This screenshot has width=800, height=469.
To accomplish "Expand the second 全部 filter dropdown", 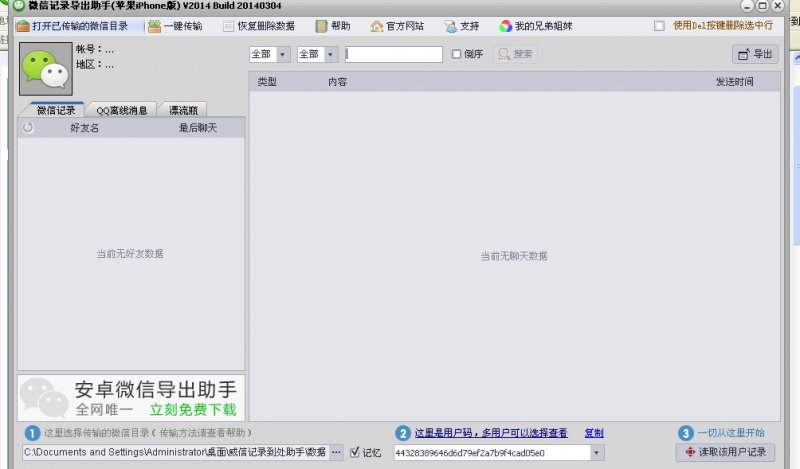I will pos(330,54).
